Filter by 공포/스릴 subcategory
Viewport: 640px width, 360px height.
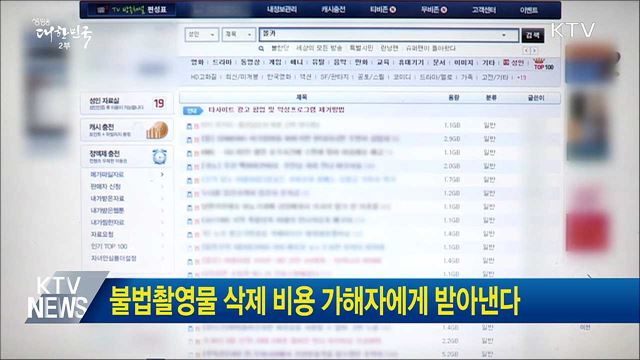pos(371,77)
